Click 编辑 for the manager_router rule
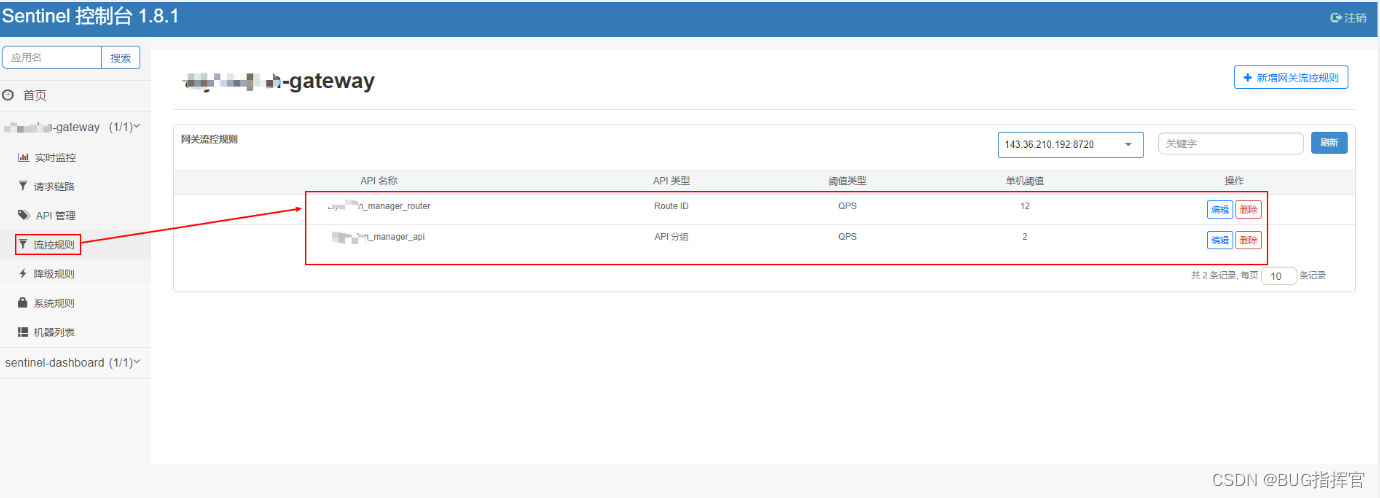The width and height of the screenshot is (1380, 498). [x=1220, y=210]
